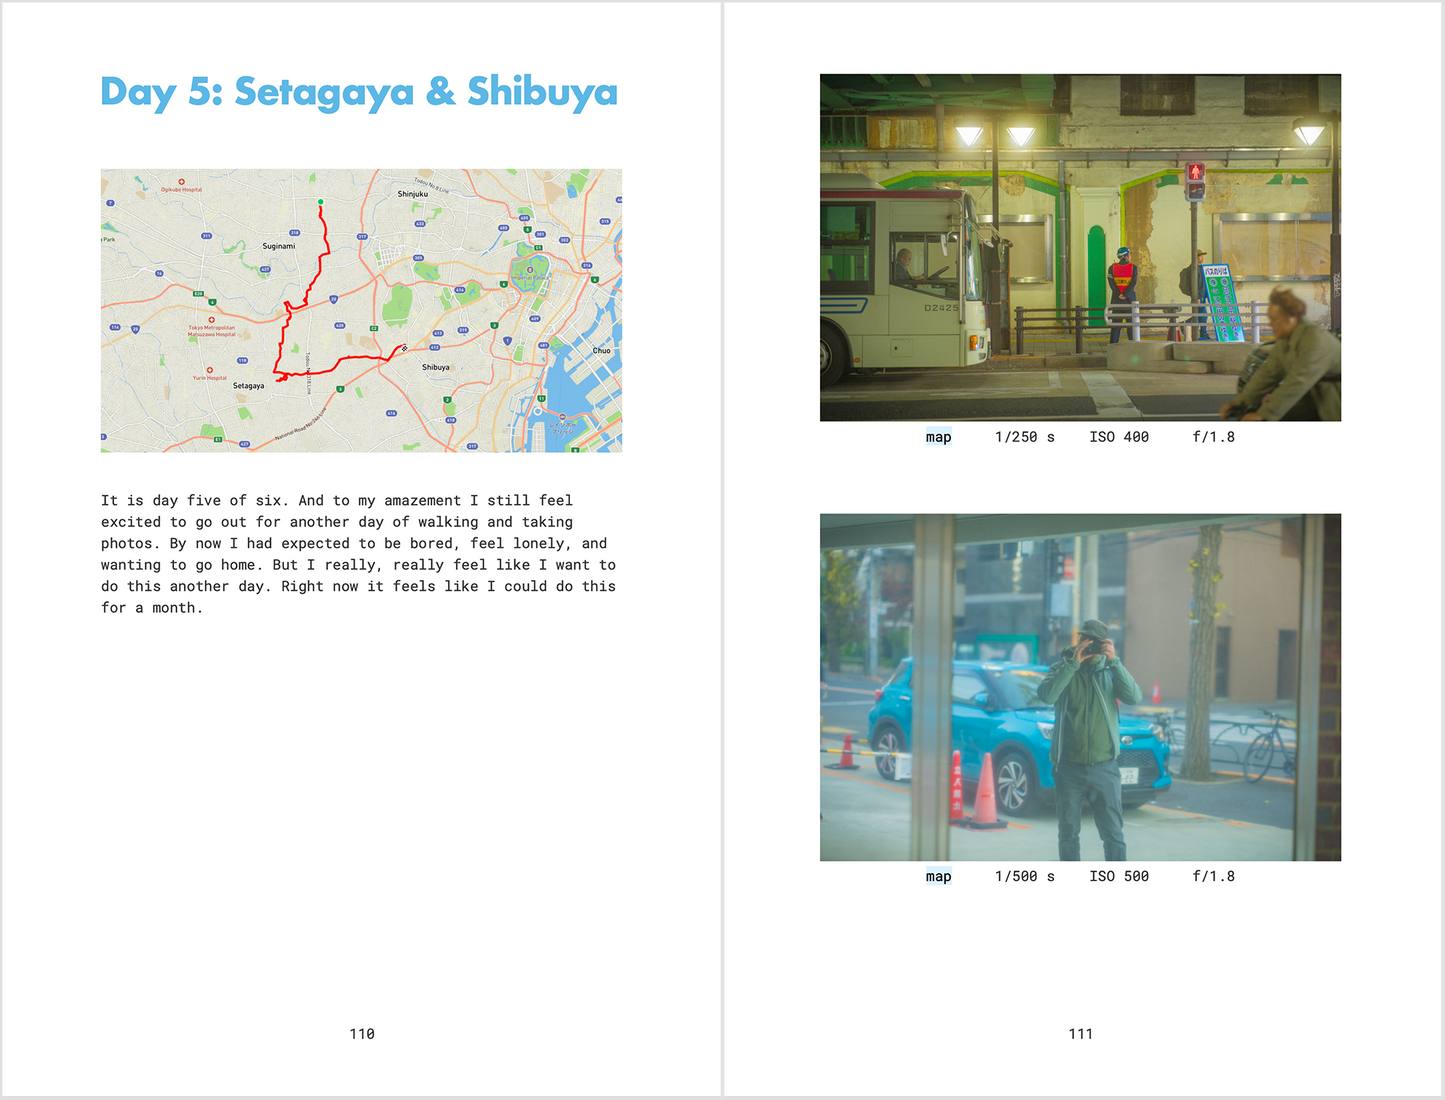Viewport: 1445px width, 1100px height.
Task: Click the Shibuya label on the map
Action: pyautogui.click(x=436, y=367)
